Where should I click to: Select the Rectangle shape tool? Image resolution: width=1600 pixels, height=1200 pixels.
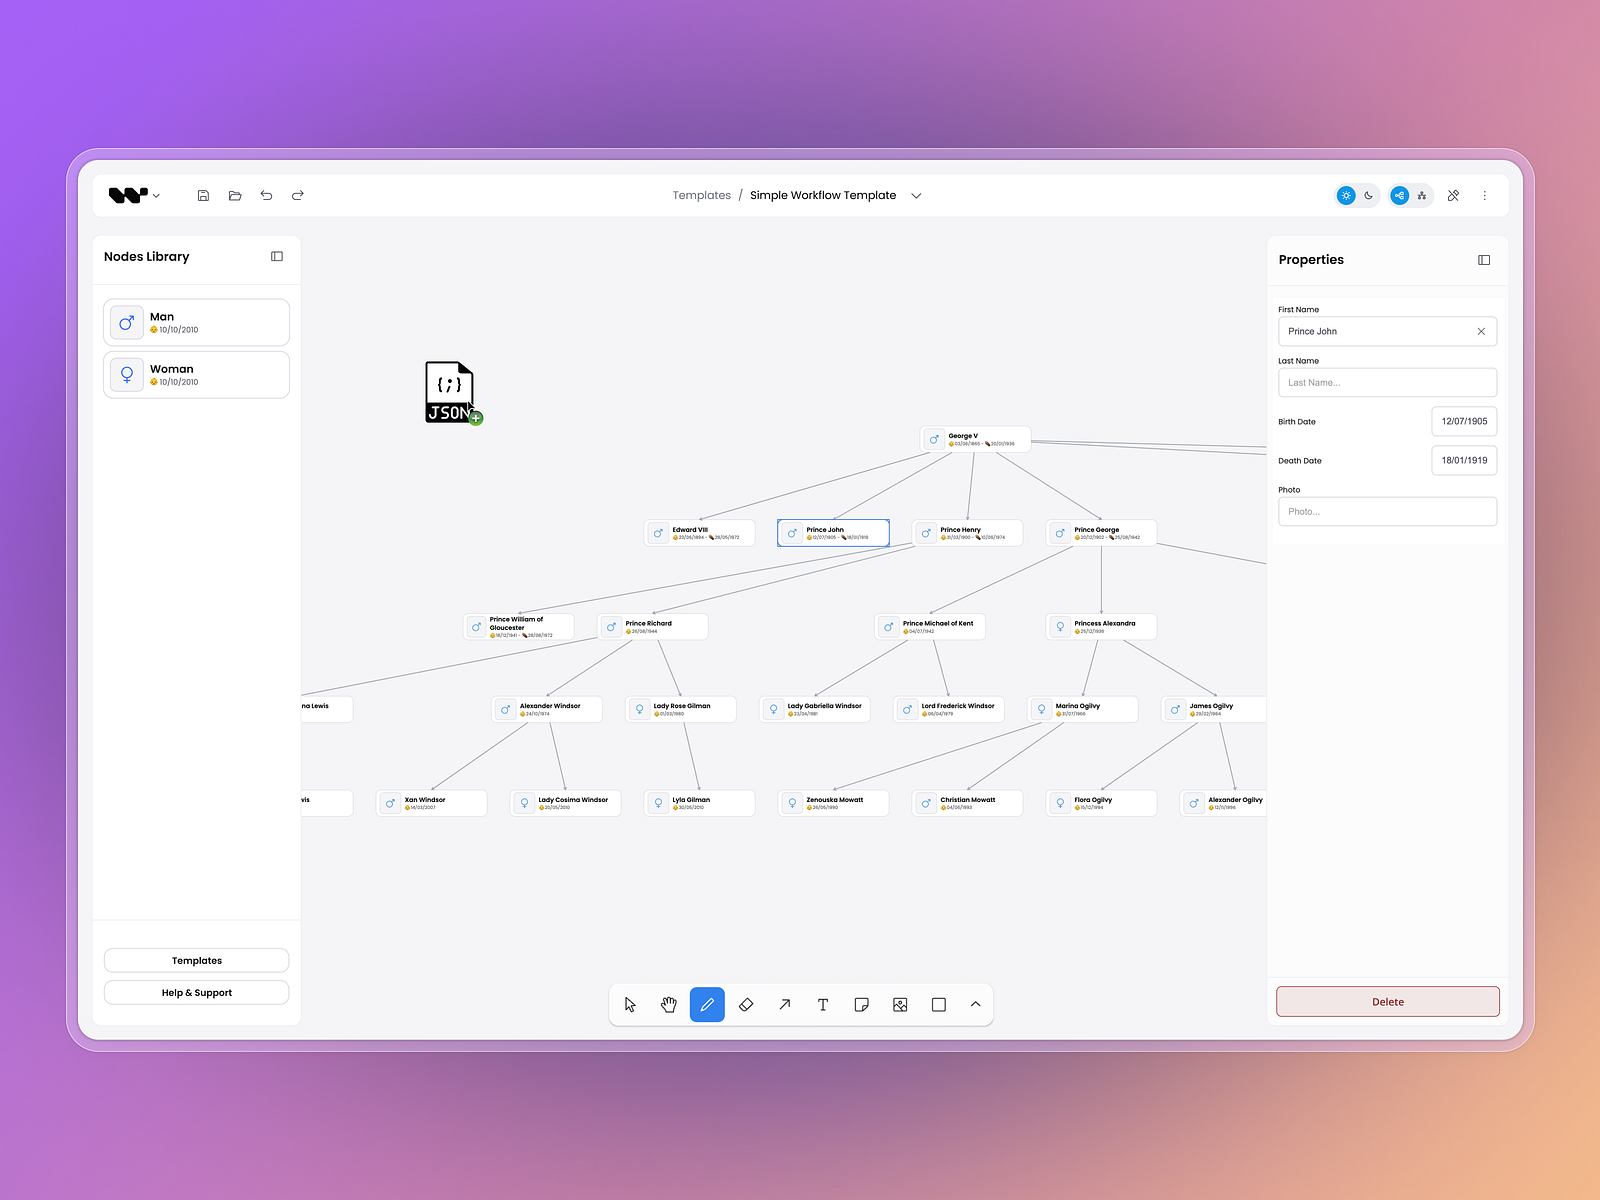pos(938,1004)
